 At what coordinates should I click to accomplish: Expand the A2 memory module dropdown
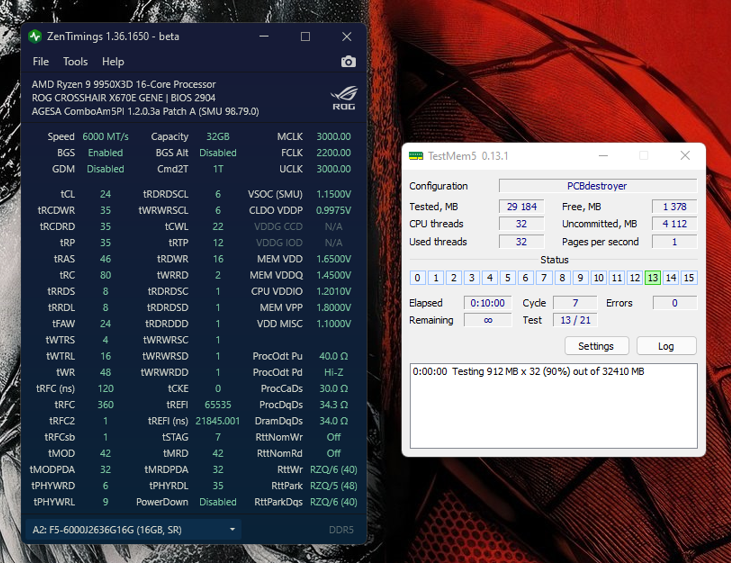pyautogui.click(x=232, y=529)
